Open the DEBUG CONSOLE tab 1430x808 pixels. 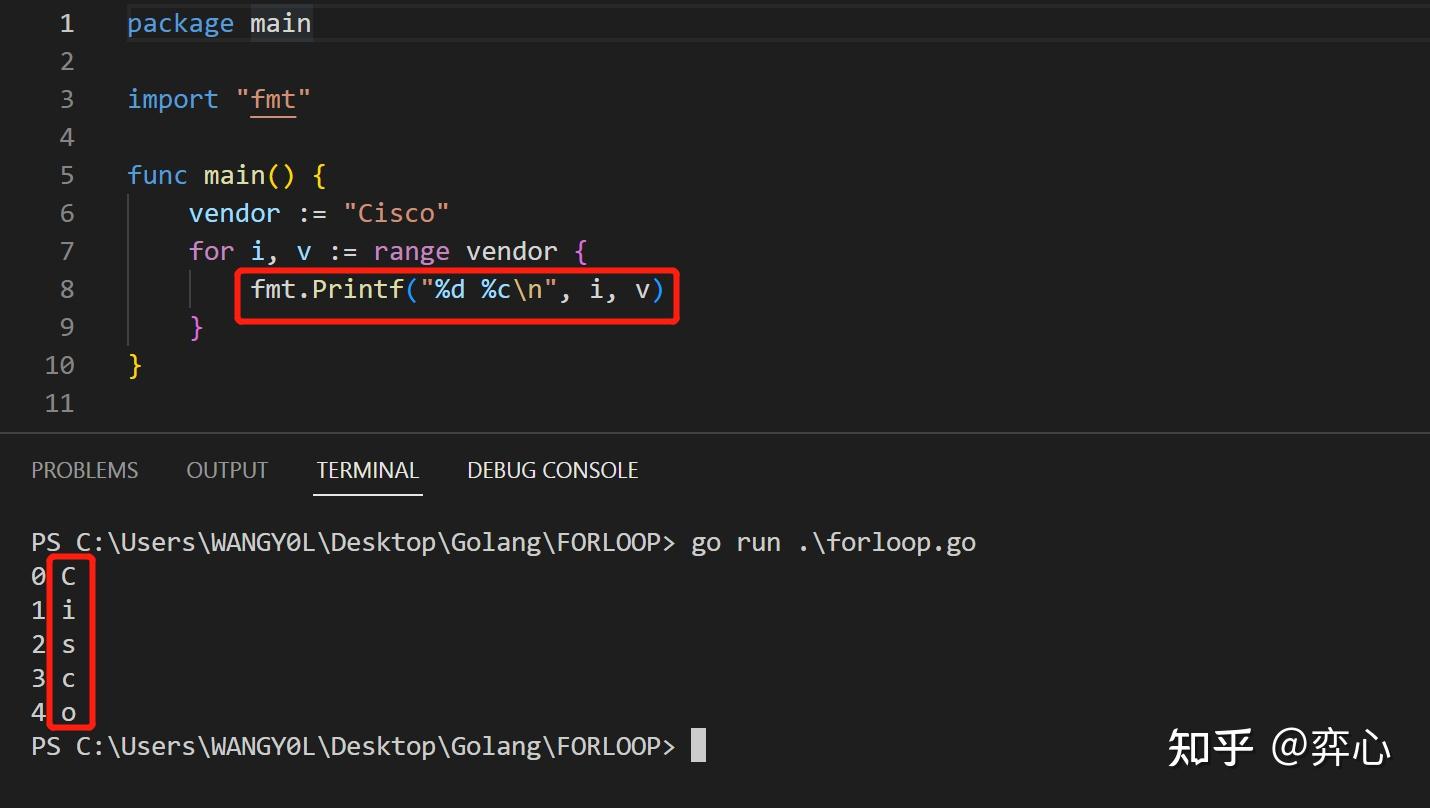(552, 470)
